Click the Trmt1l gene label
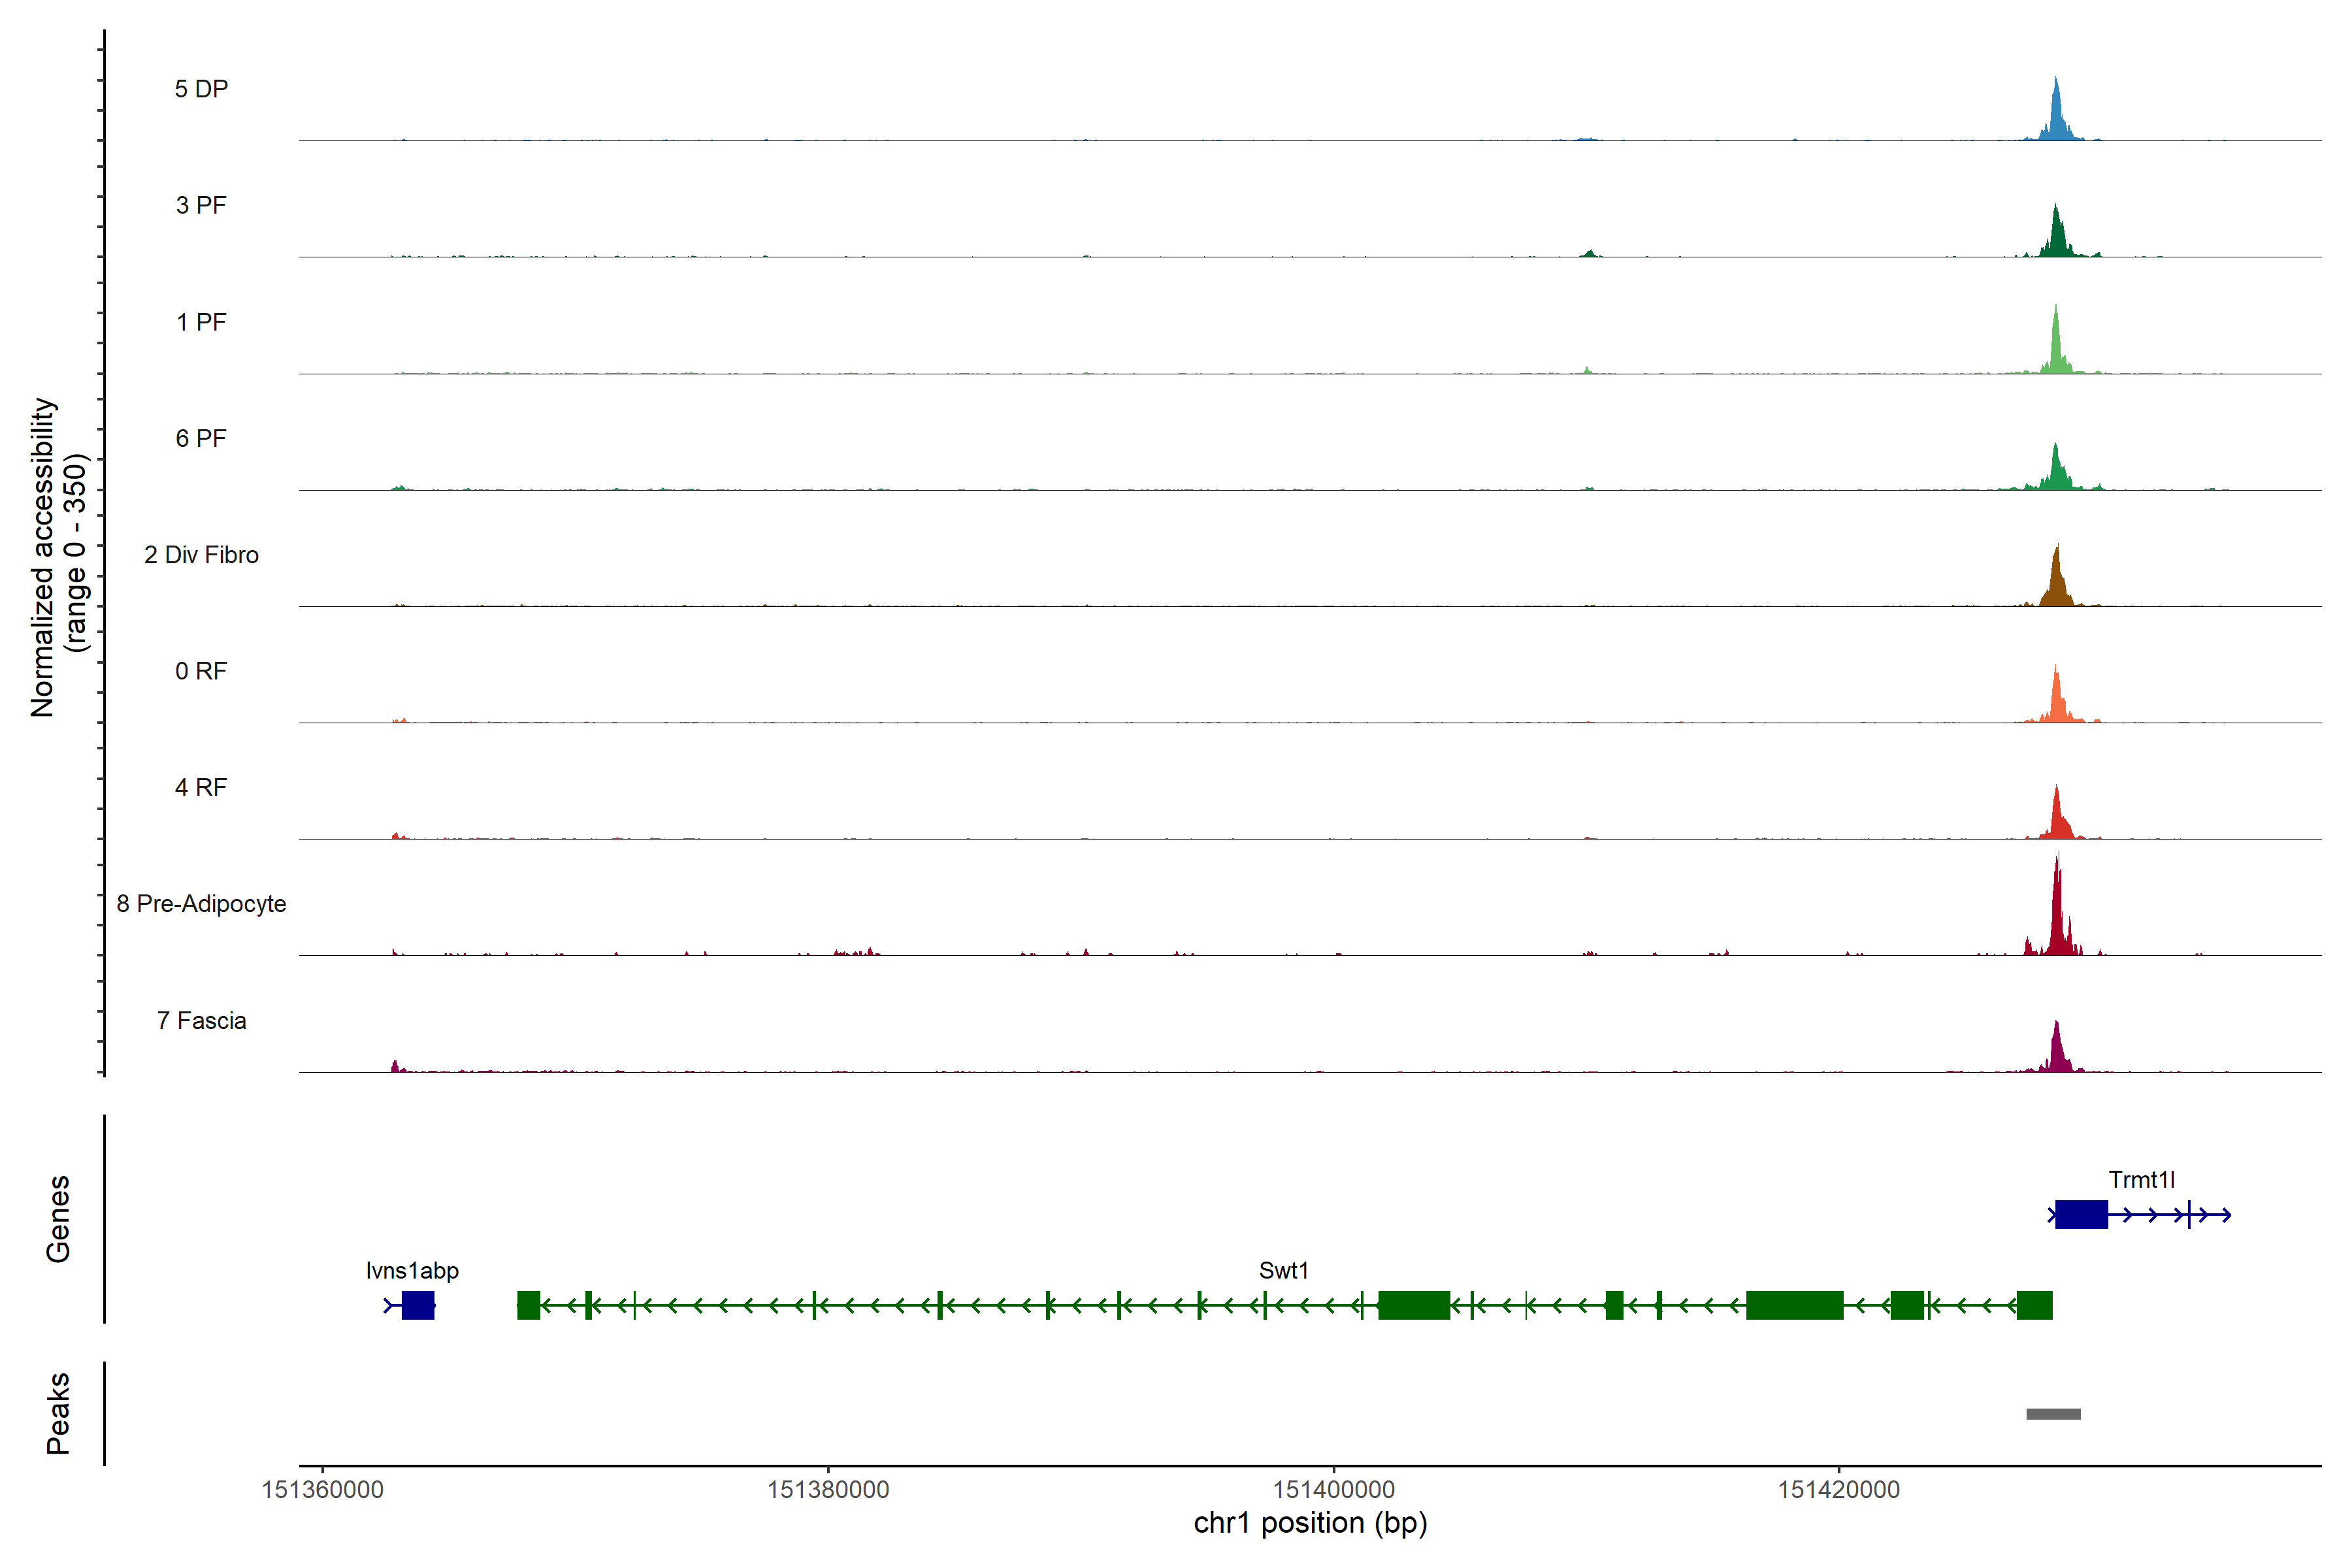Screen dimensions: 2352x1568 (x=2141, y=1180)
